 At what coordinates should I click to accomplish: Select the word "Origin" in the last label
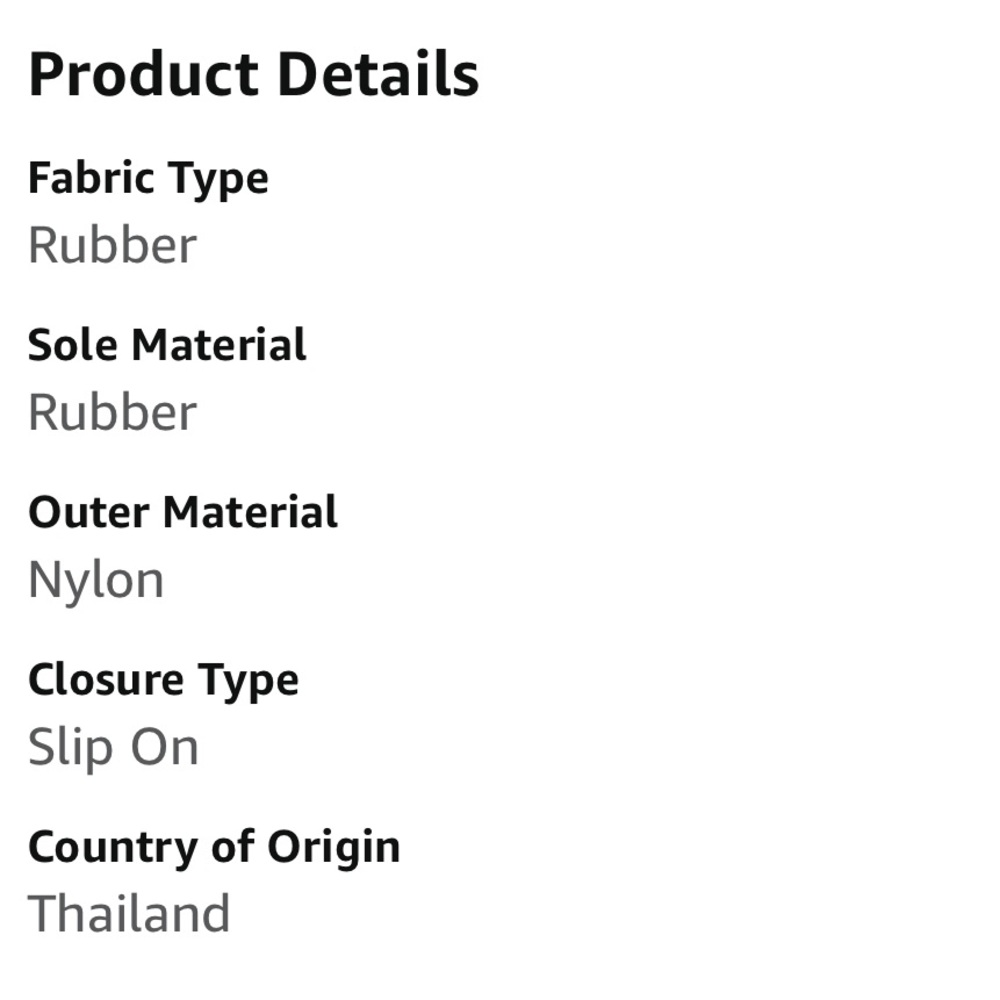334,849
